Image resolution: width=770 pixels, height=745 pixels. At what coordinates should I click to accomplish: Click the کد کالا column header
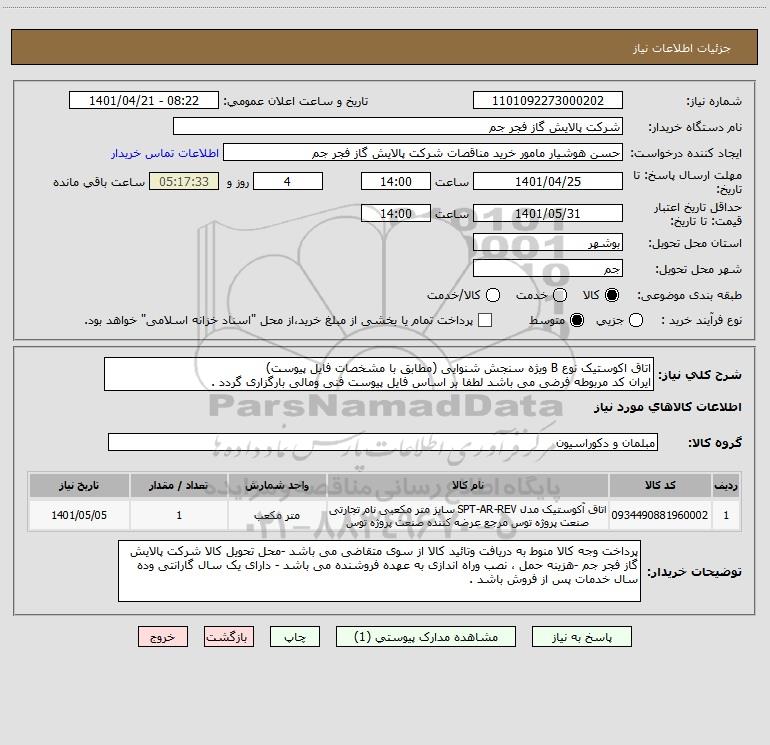click(x=660, y=485)
